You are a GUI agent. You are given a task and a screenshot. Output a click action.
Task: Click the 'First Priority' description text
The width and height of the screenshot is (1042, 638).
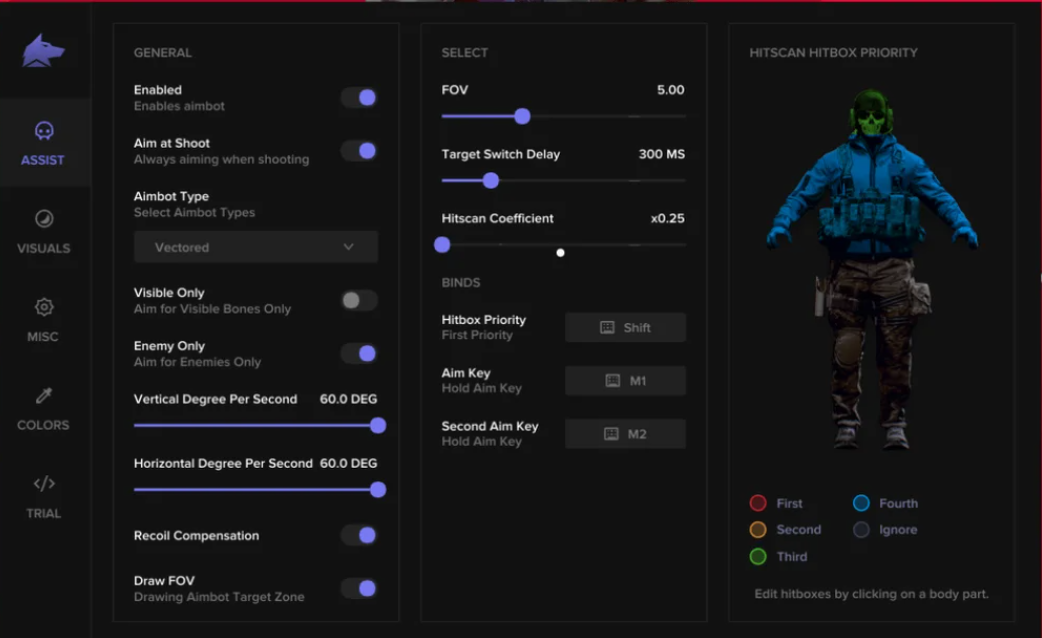click(477, 335)
